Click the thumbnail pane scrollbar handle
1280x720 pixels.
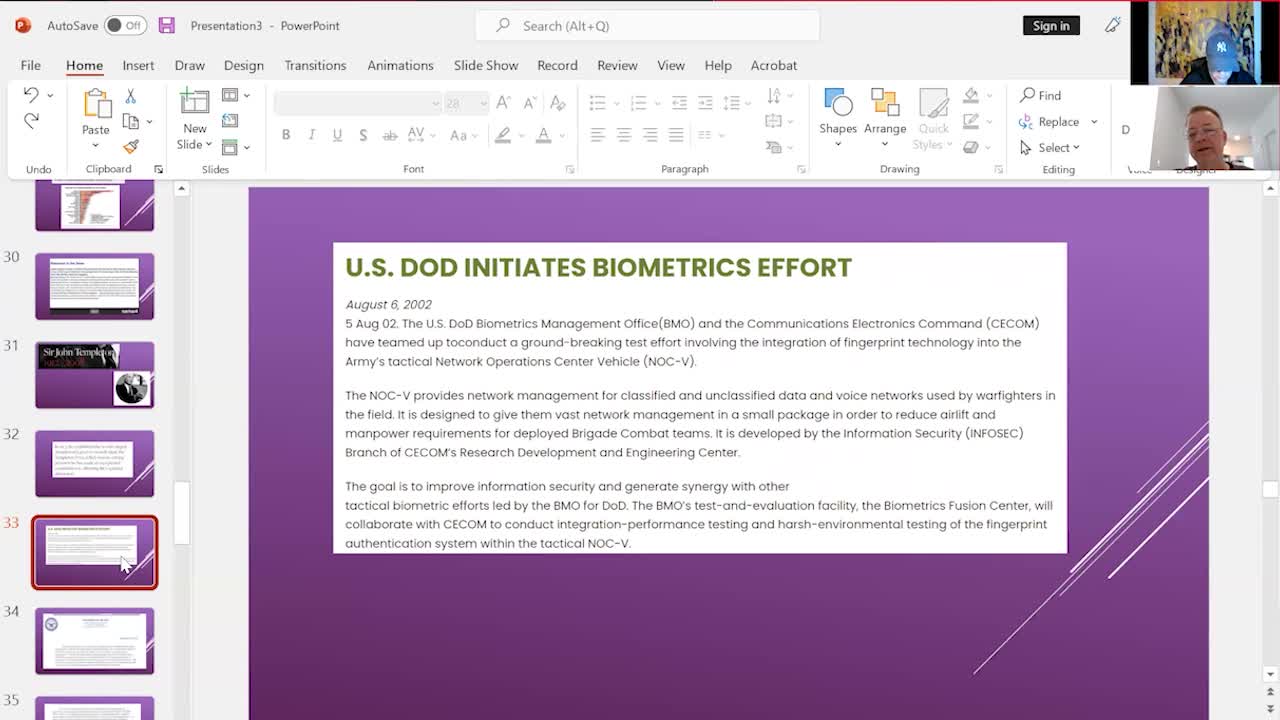(x=182, y=513)
